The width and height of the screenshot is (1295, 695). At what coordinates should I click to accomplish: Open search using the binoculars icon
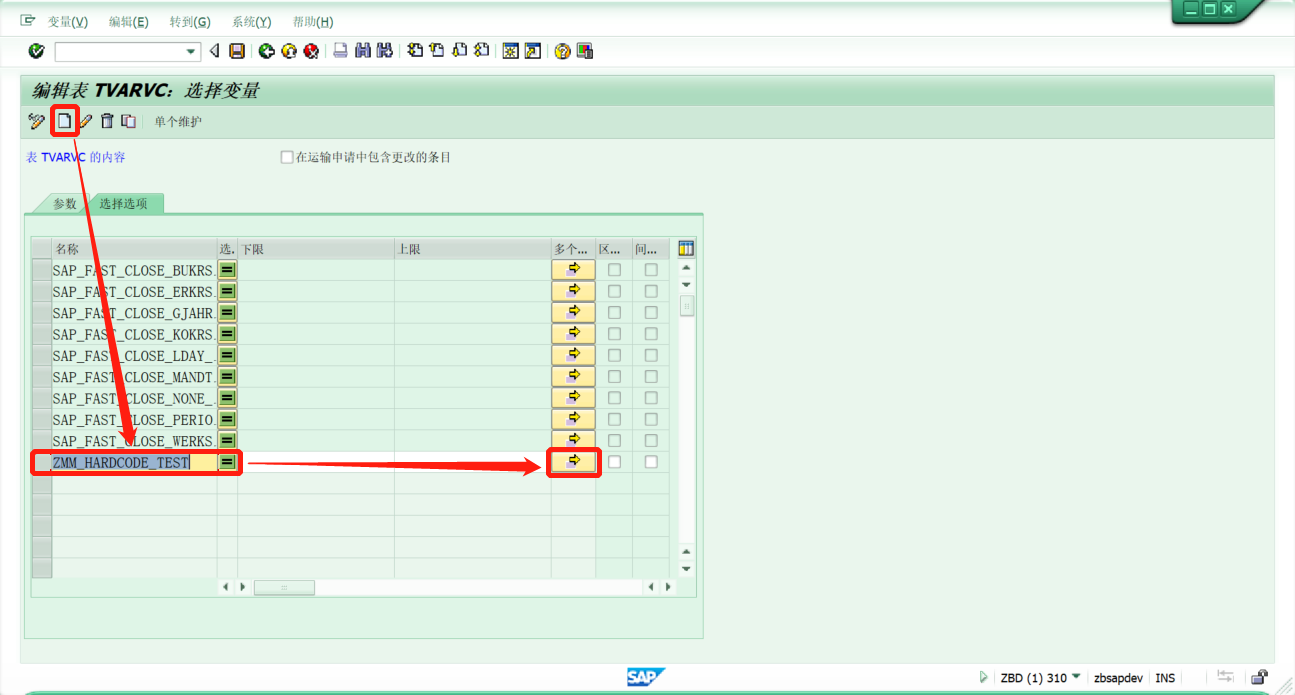[x=364, y=50]
